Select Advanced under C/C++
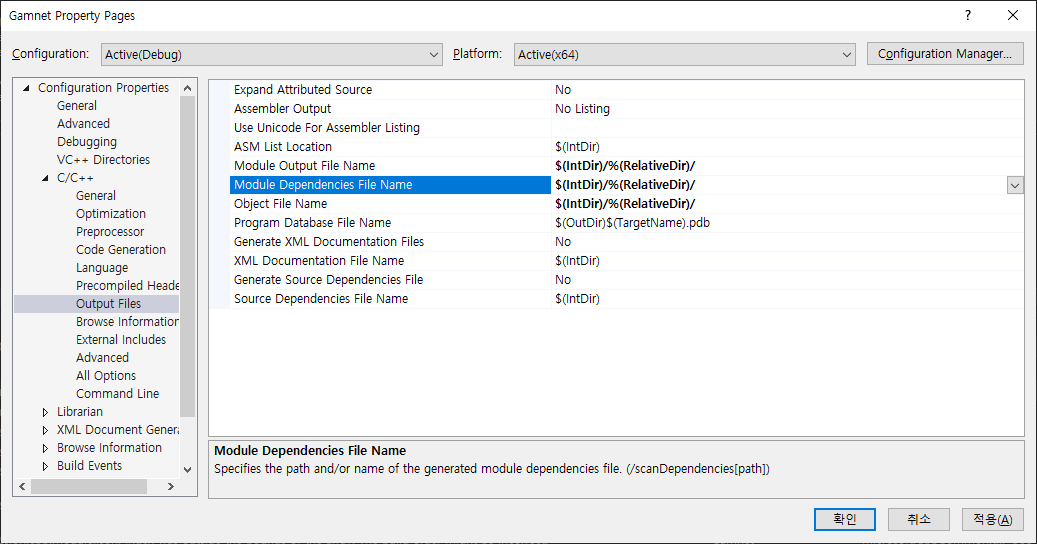The image size is (1037, 544). pyautogui.click(x=103, y=358)
